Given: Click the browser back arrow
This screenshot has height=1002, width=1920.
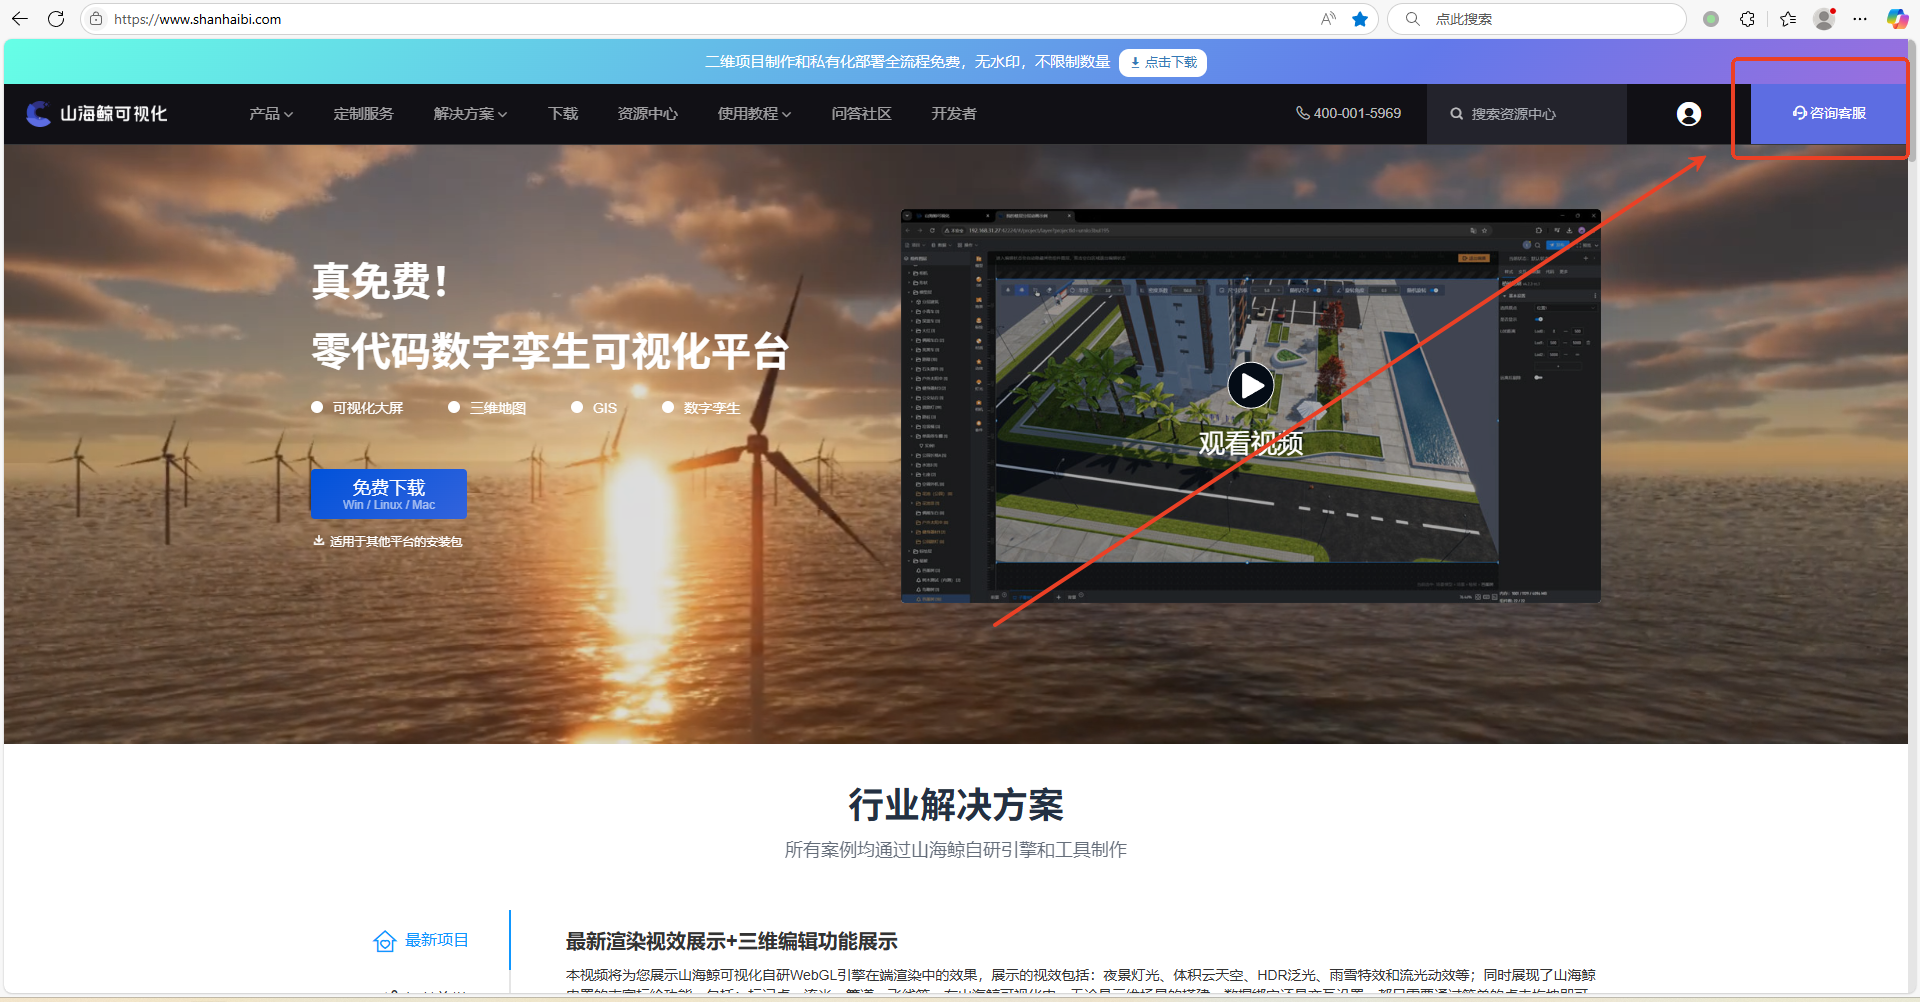Looking at the screenshot, I should (20, 19).
